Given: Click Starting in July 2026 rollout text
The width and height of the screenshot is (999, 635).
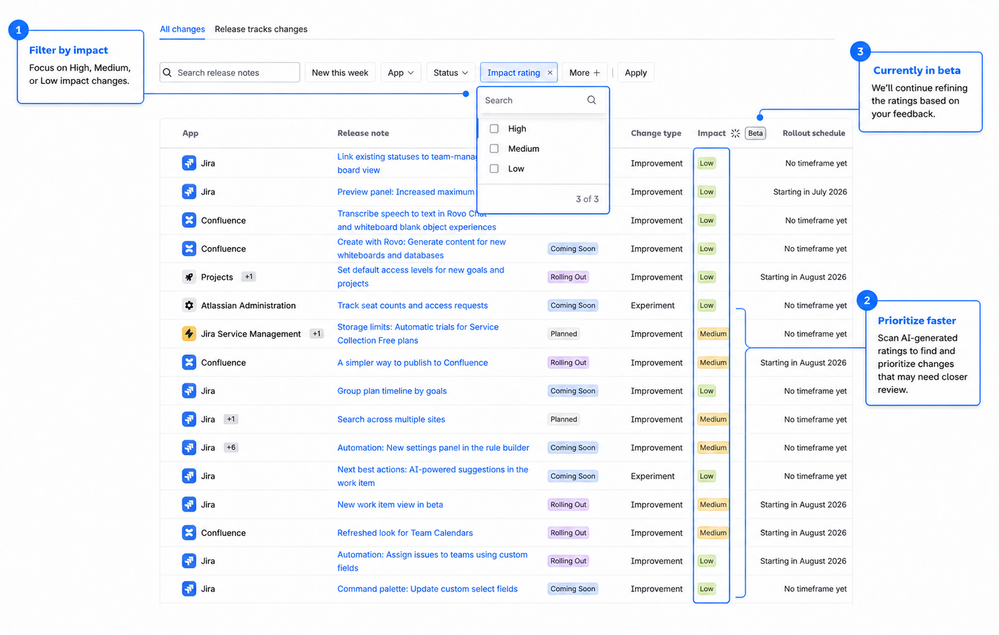Looking at the screenshot, I should coord(810,192).
